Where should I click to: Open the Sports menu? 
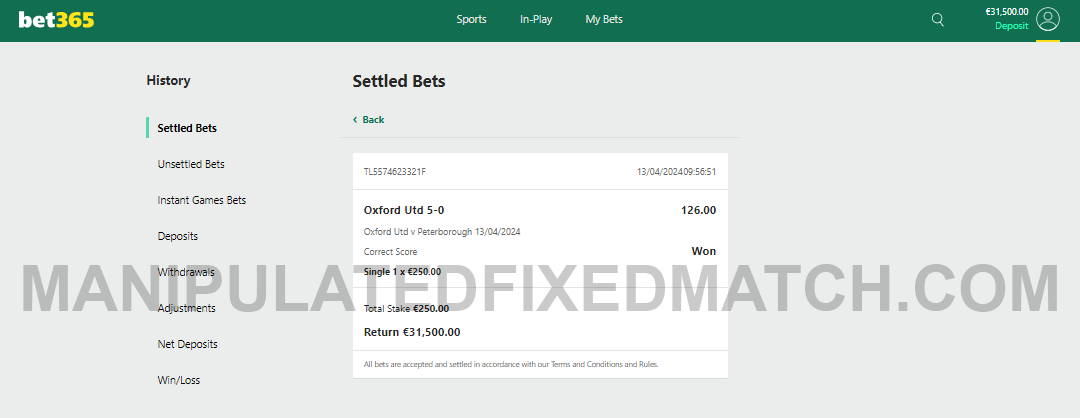click(x=471, y=19)
